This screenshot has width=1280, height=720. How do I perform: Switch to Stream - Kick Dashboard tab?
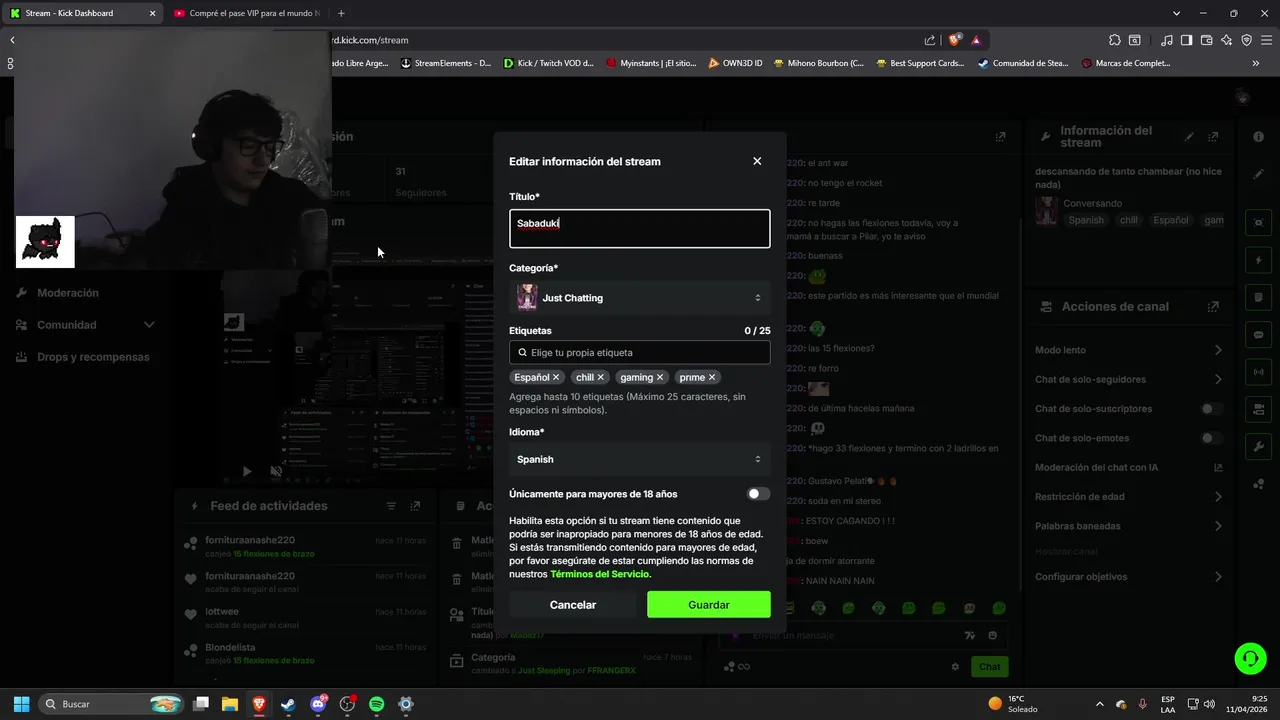[83, 13]
